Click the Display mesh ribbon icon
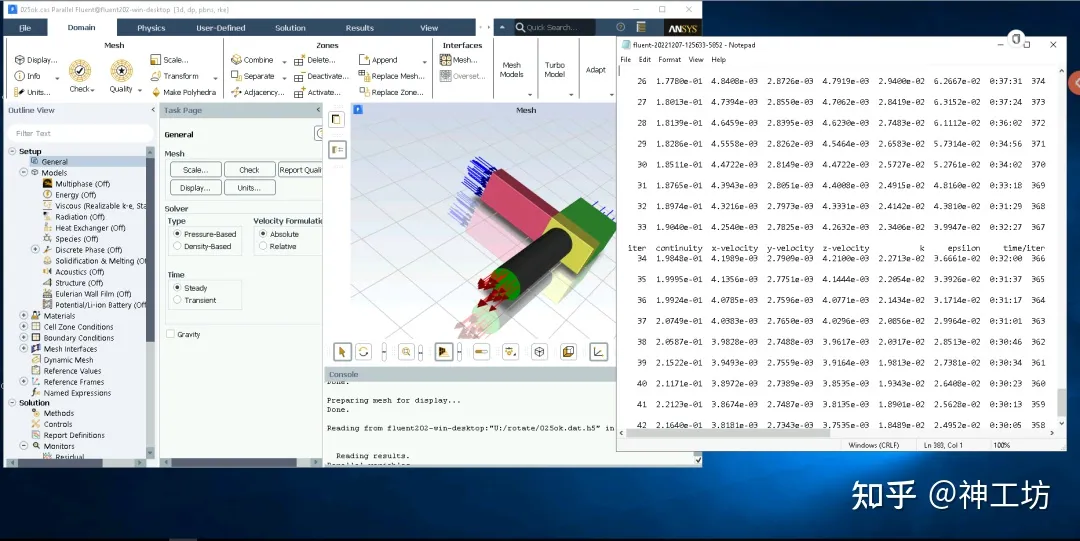Viewport: 1080px width, 541px height. (19, 60)
